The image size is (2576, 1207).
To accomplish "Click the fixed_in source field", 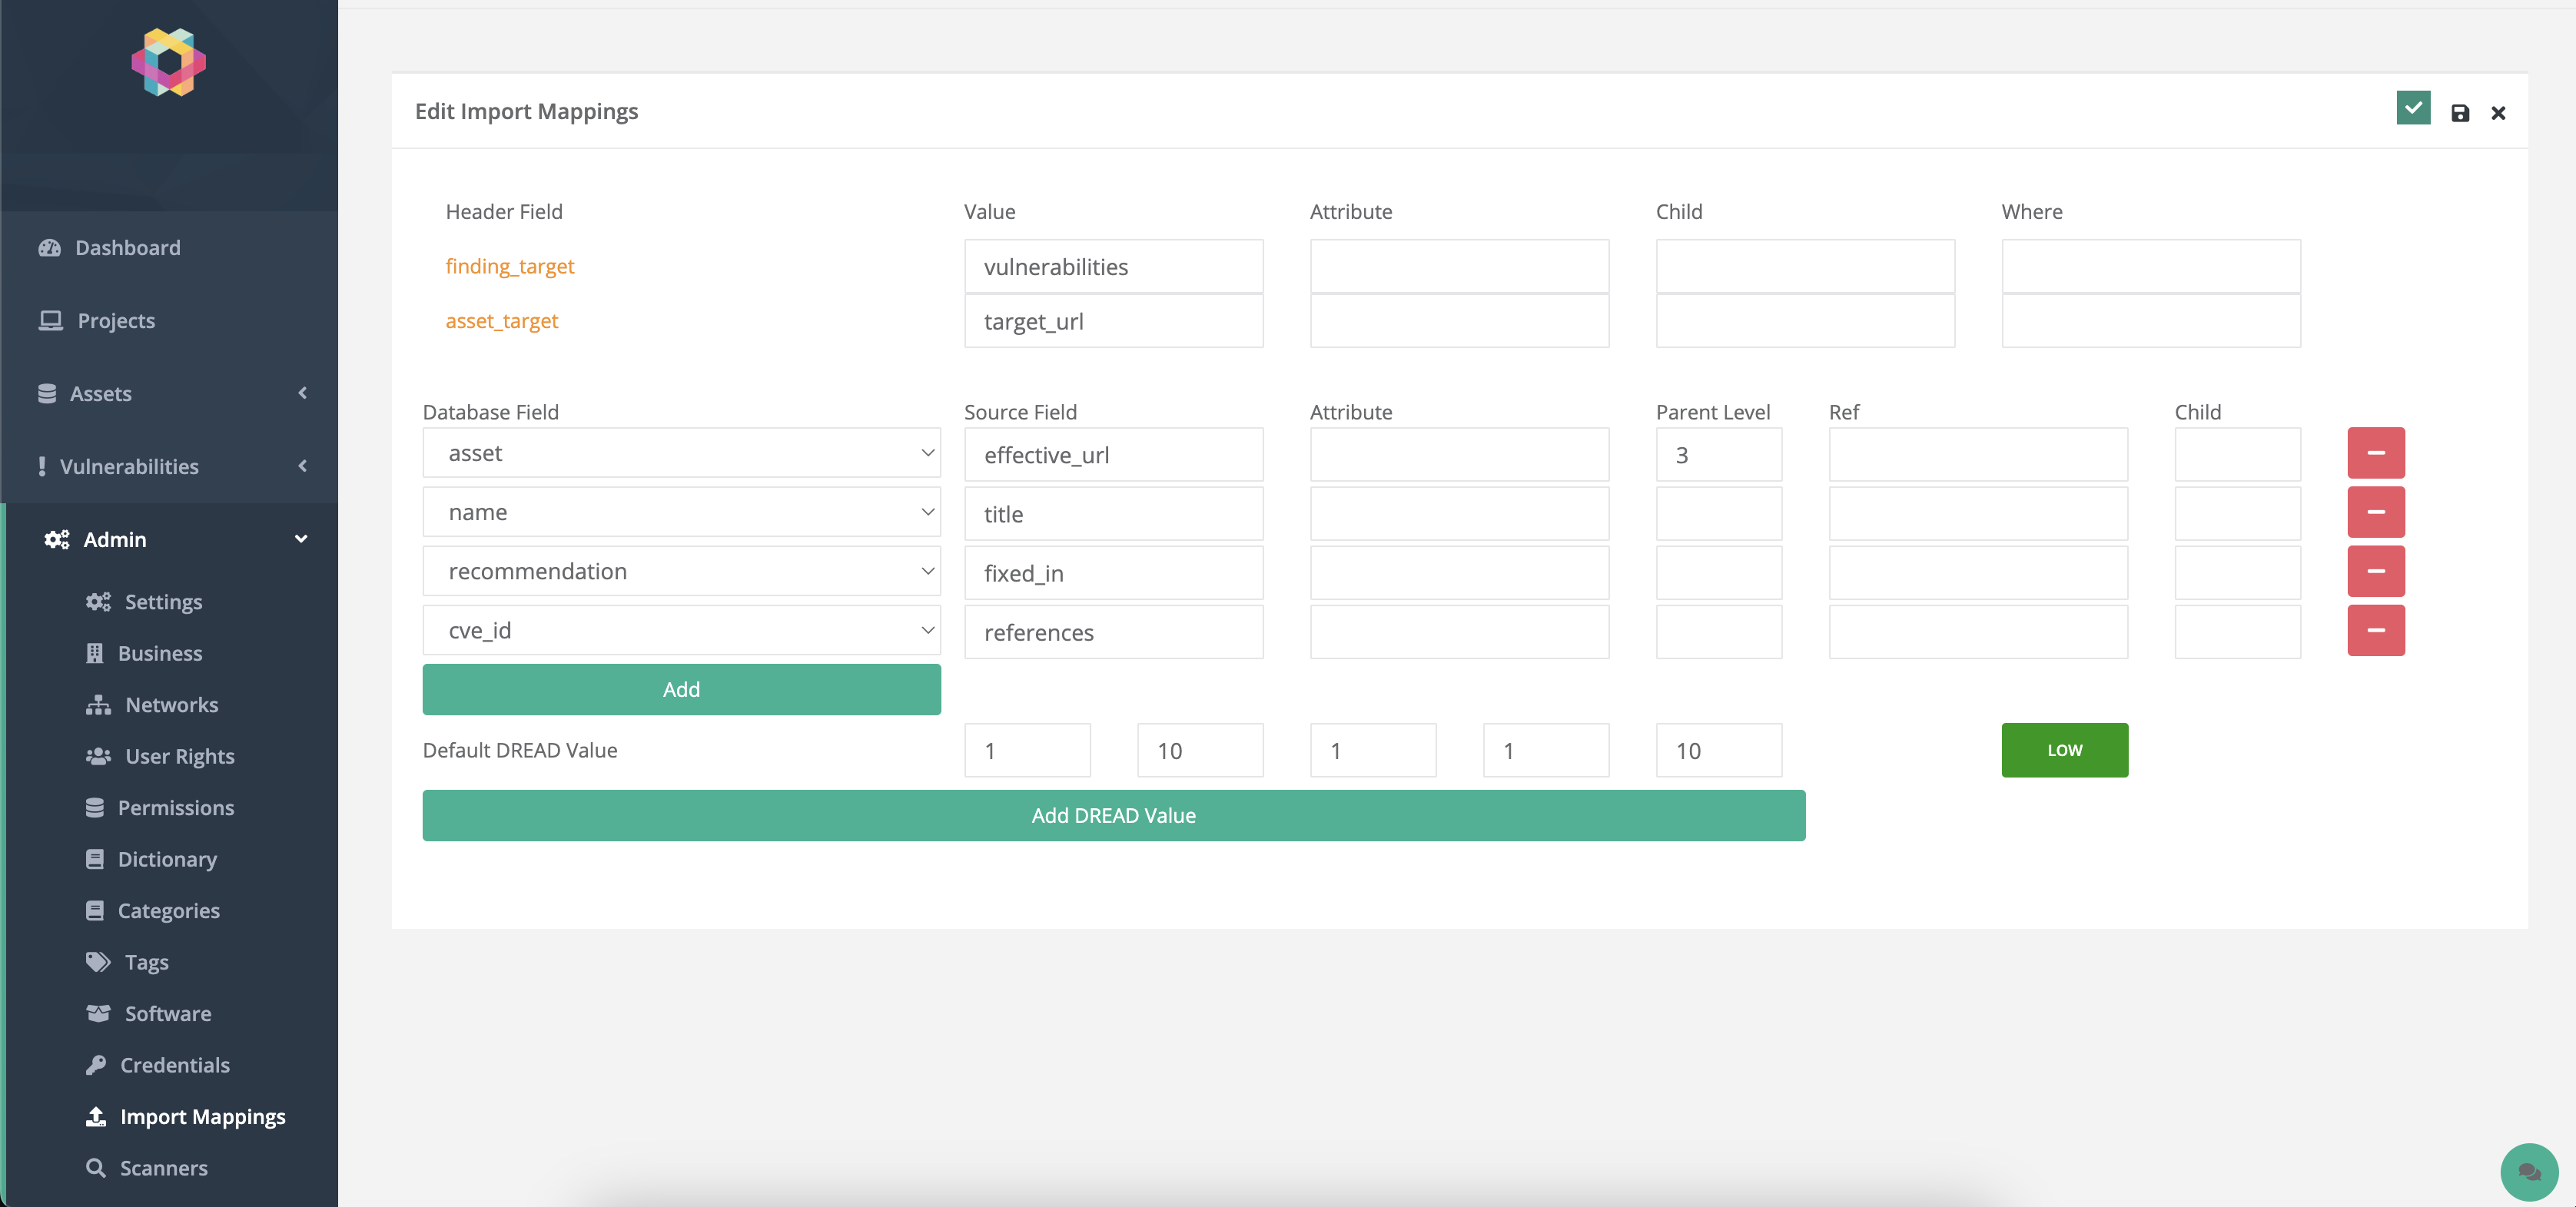I will tap(1113, 573).
